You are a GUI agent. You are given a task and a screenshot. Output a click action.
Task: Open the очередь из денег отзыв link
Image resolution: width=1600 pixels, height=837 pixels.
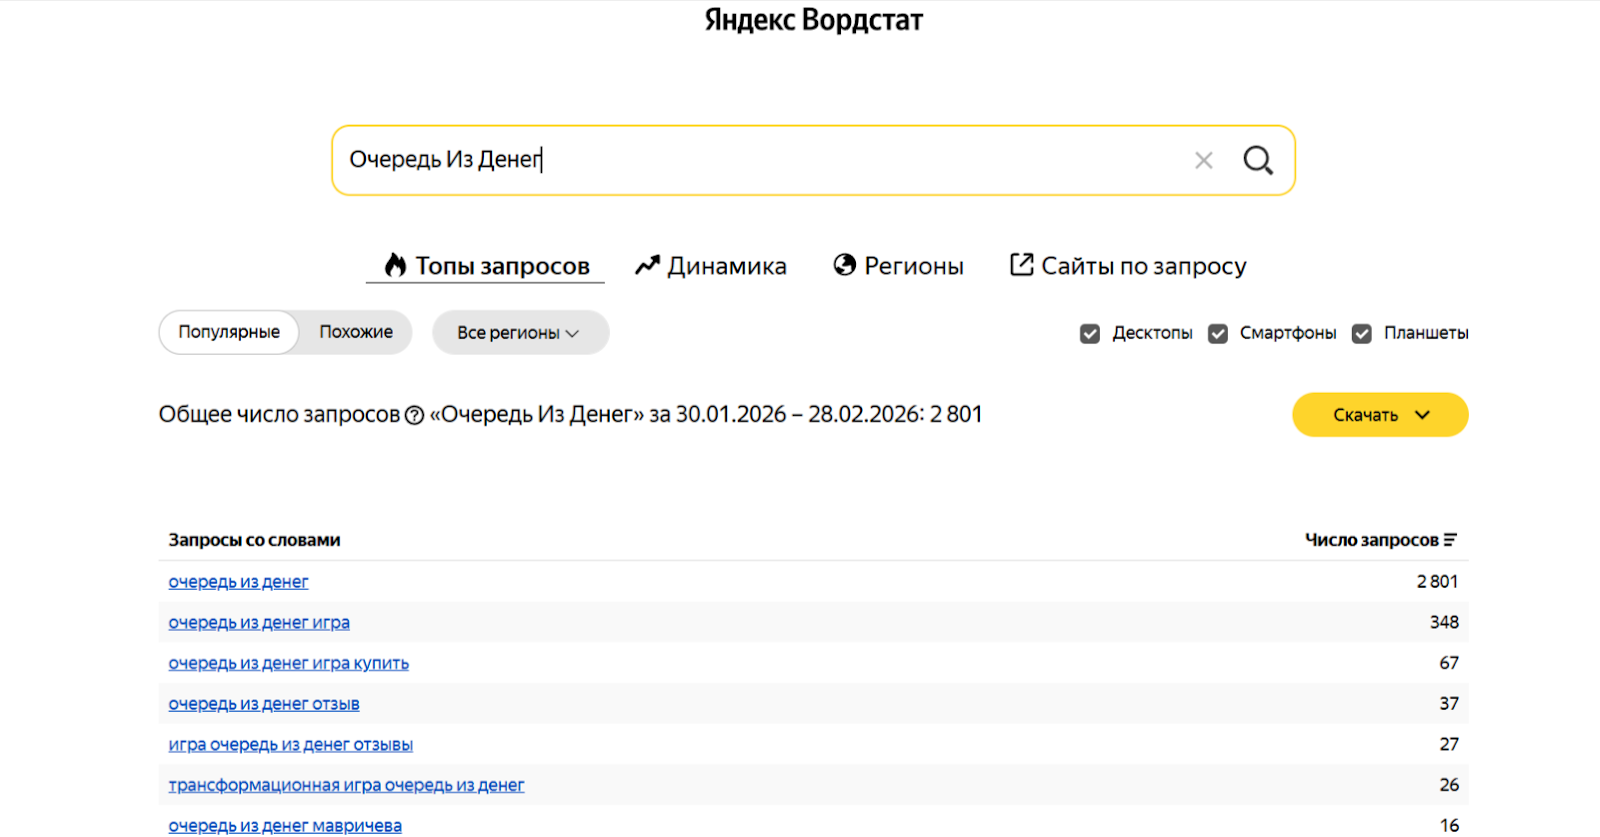[x=264, y=704]
